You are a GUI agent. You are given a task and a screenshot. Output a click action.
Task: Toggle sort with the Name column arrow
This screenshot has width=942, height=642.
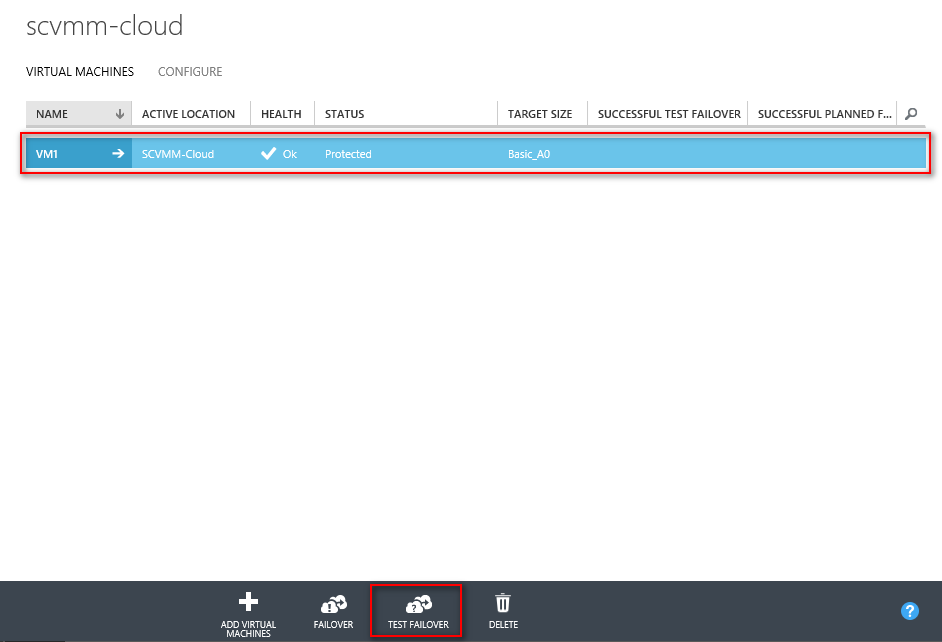[x=120, y=114]
